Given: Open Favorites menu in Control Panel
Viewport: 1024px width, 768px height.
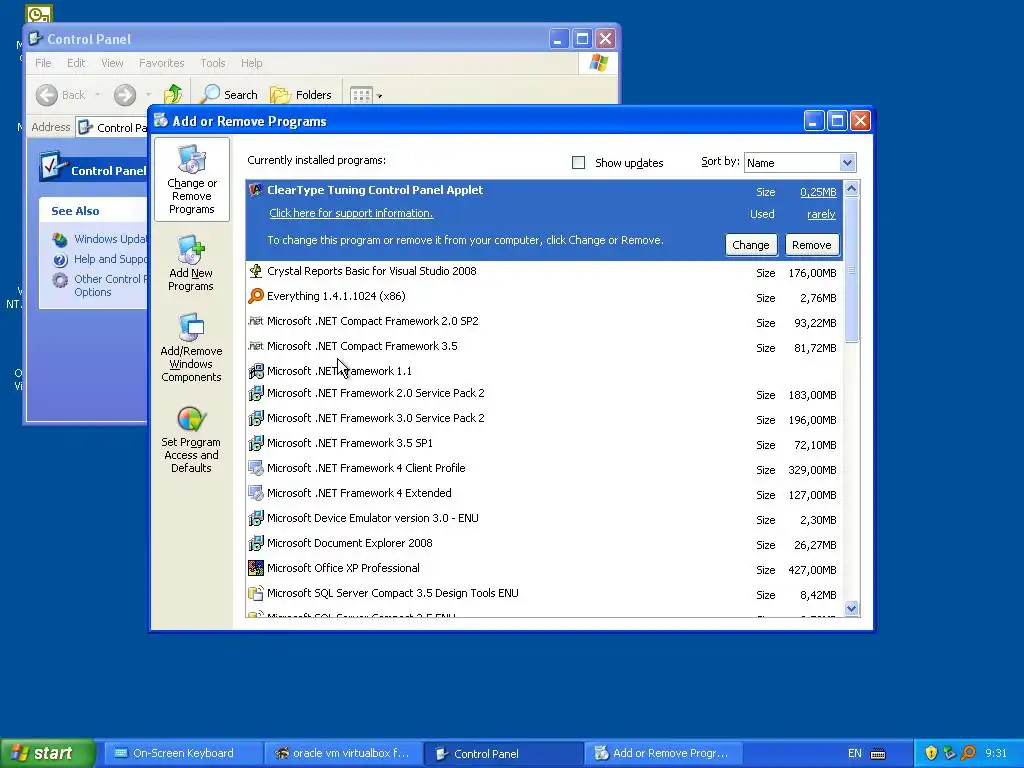Looking at the screenshot, I should [161, 63].
